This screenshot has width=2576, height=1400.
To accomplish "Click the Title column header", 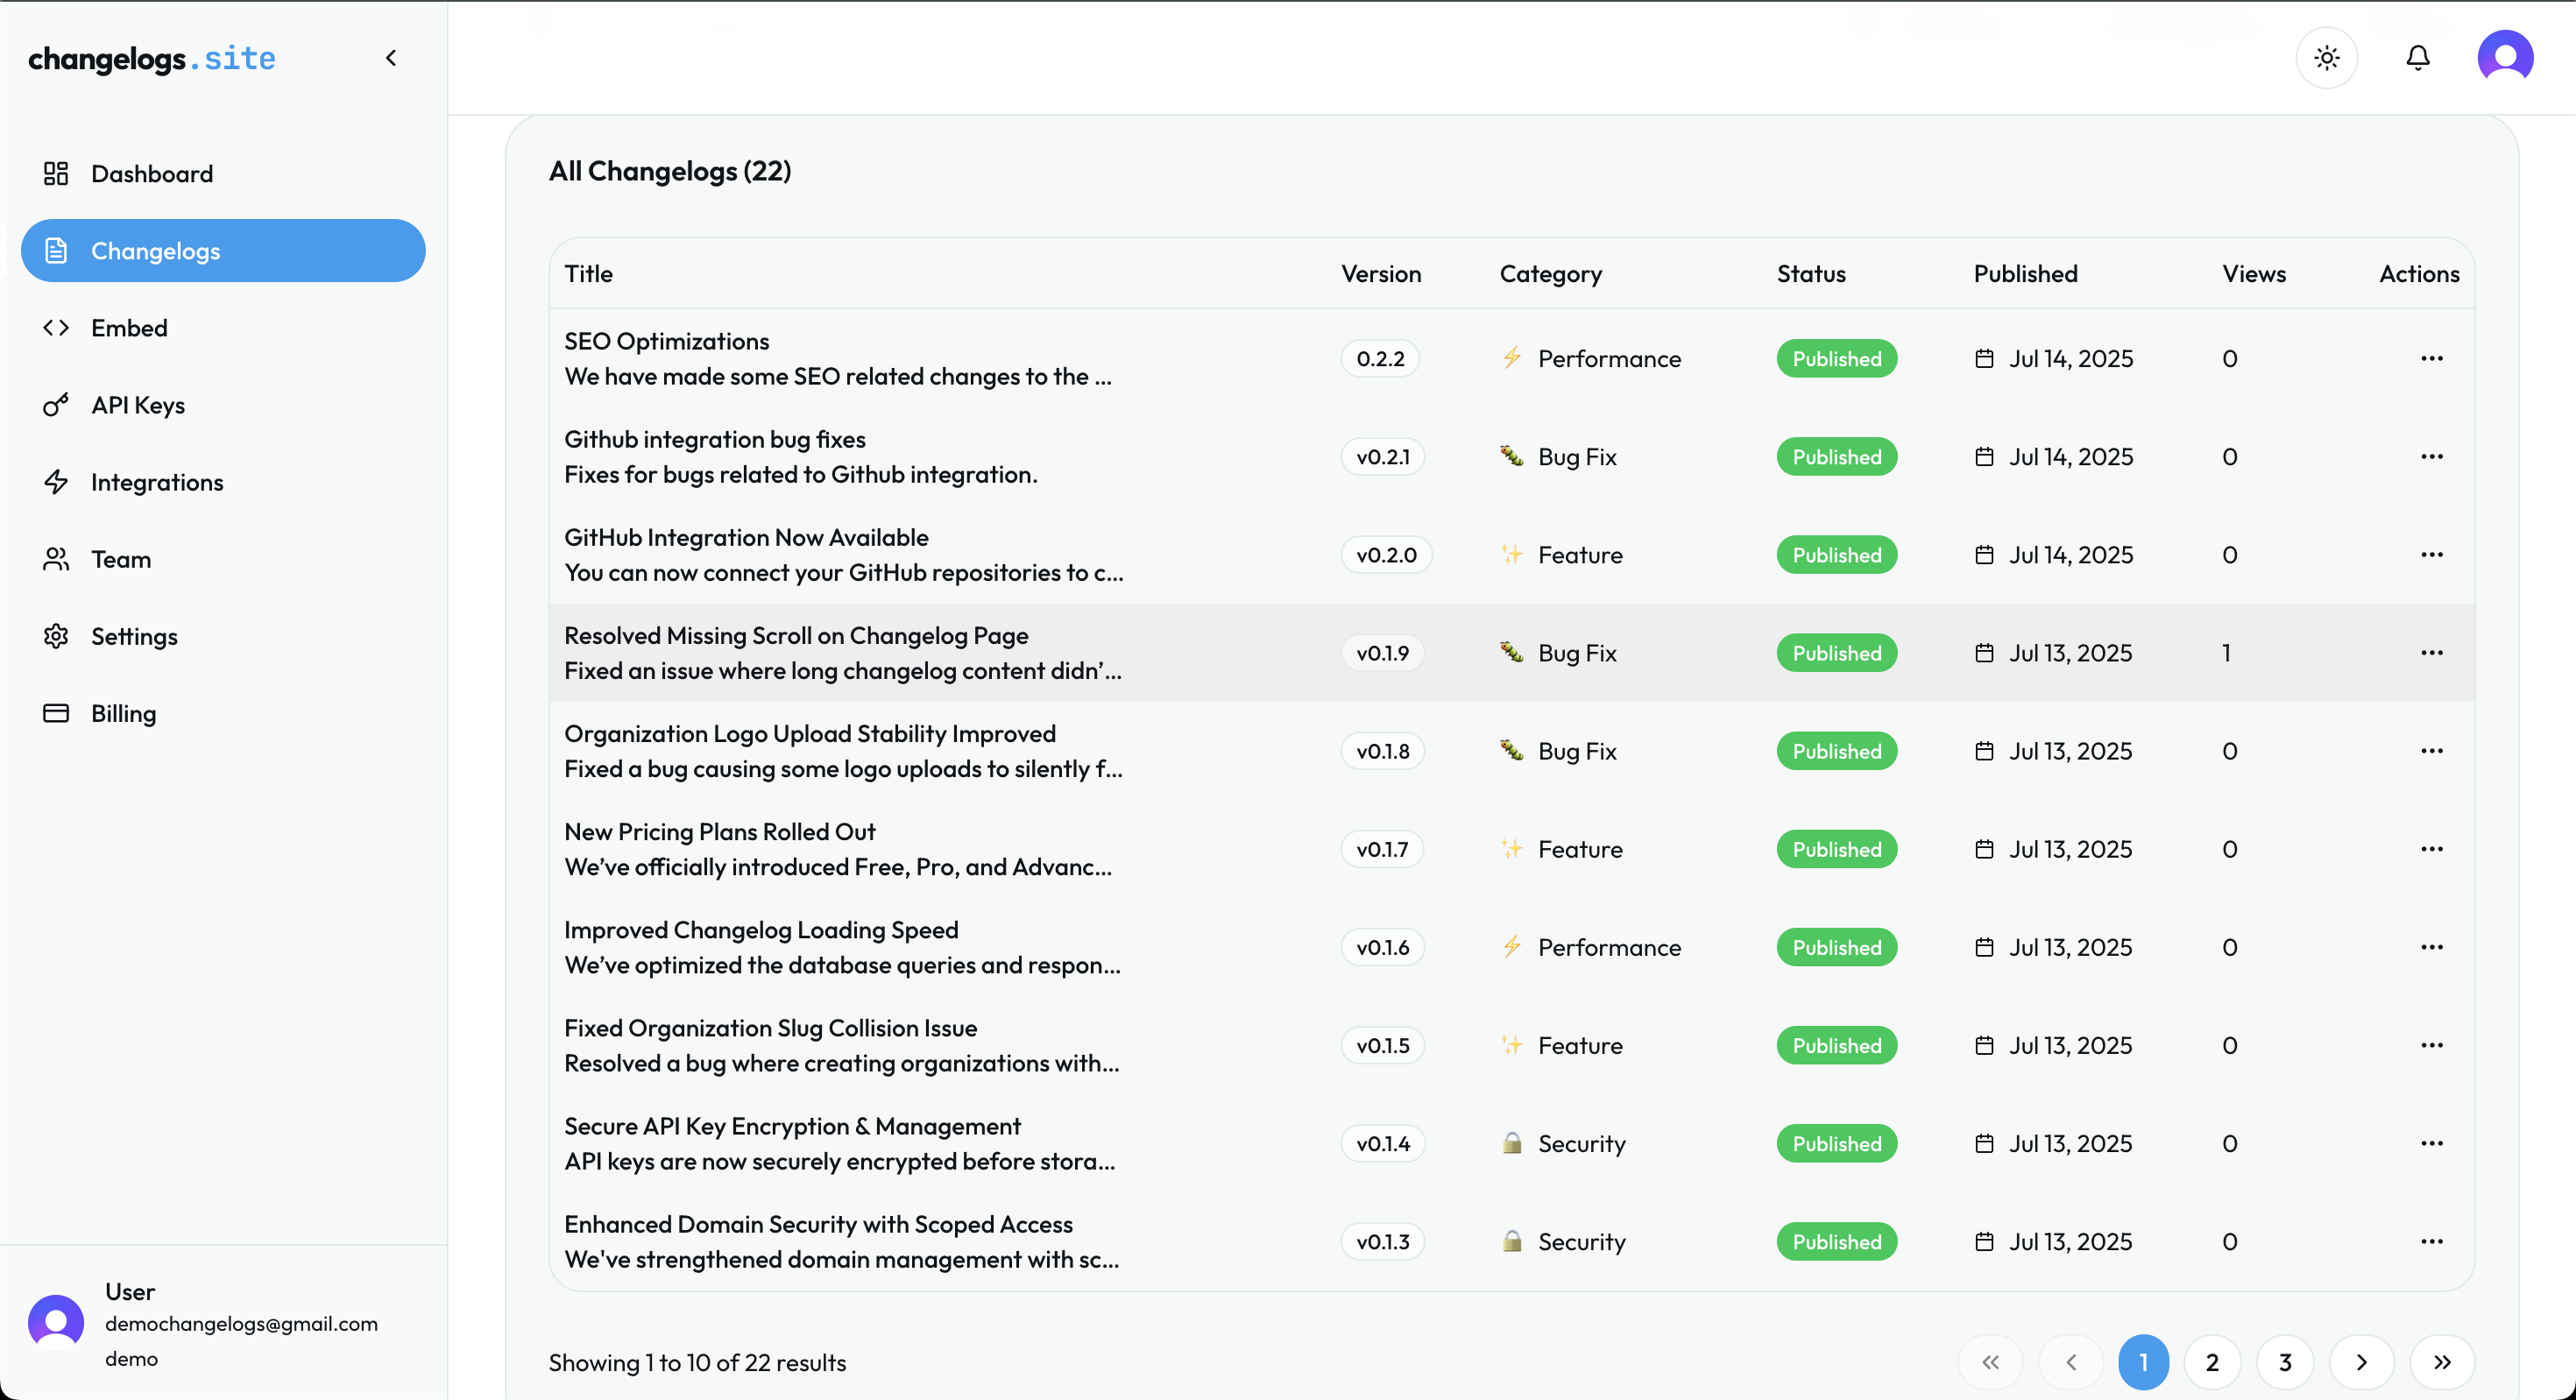I will pos(588,273).
